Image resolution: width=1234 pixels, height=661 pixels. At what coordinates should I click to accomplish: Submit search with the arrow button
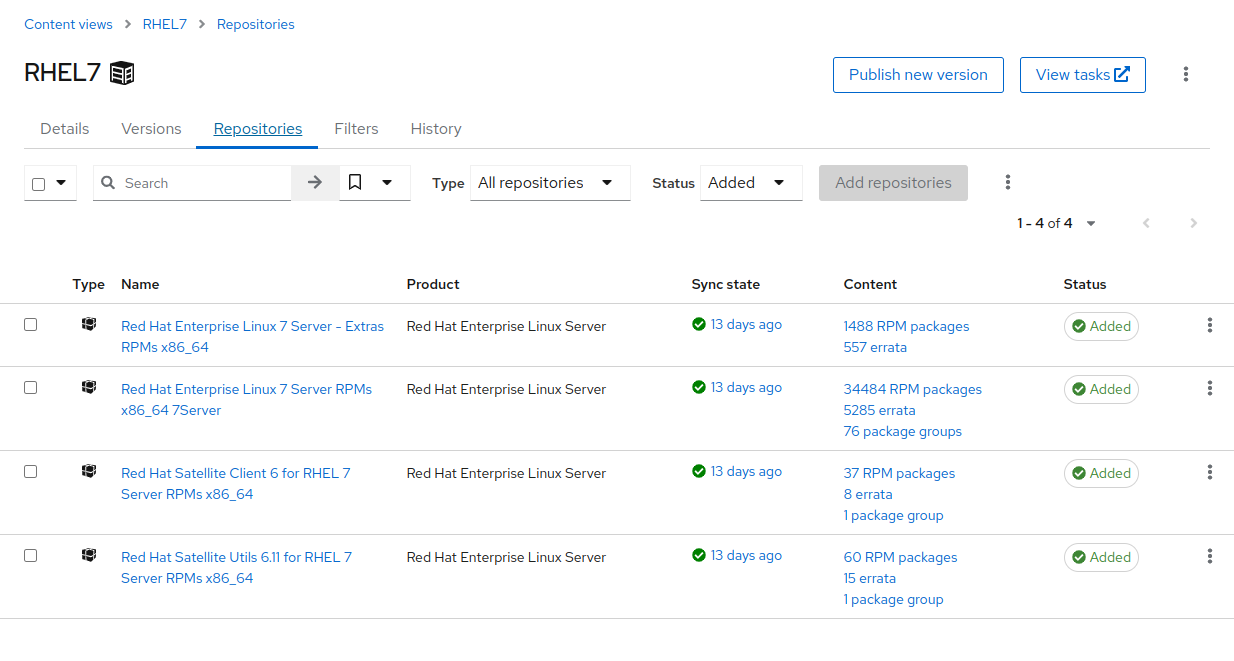(x=315, y=182)
